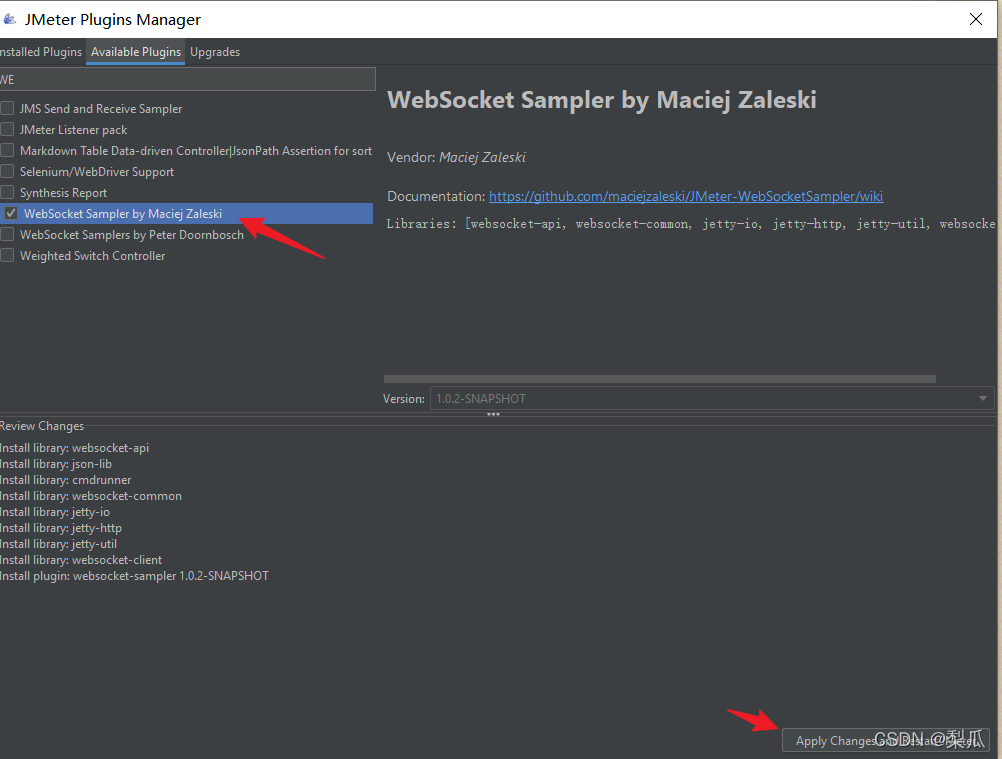This screenshot has height=759, width=1002.
Task: Enable the Weighted Switch Controller checkbox
Action: point(8,256)
